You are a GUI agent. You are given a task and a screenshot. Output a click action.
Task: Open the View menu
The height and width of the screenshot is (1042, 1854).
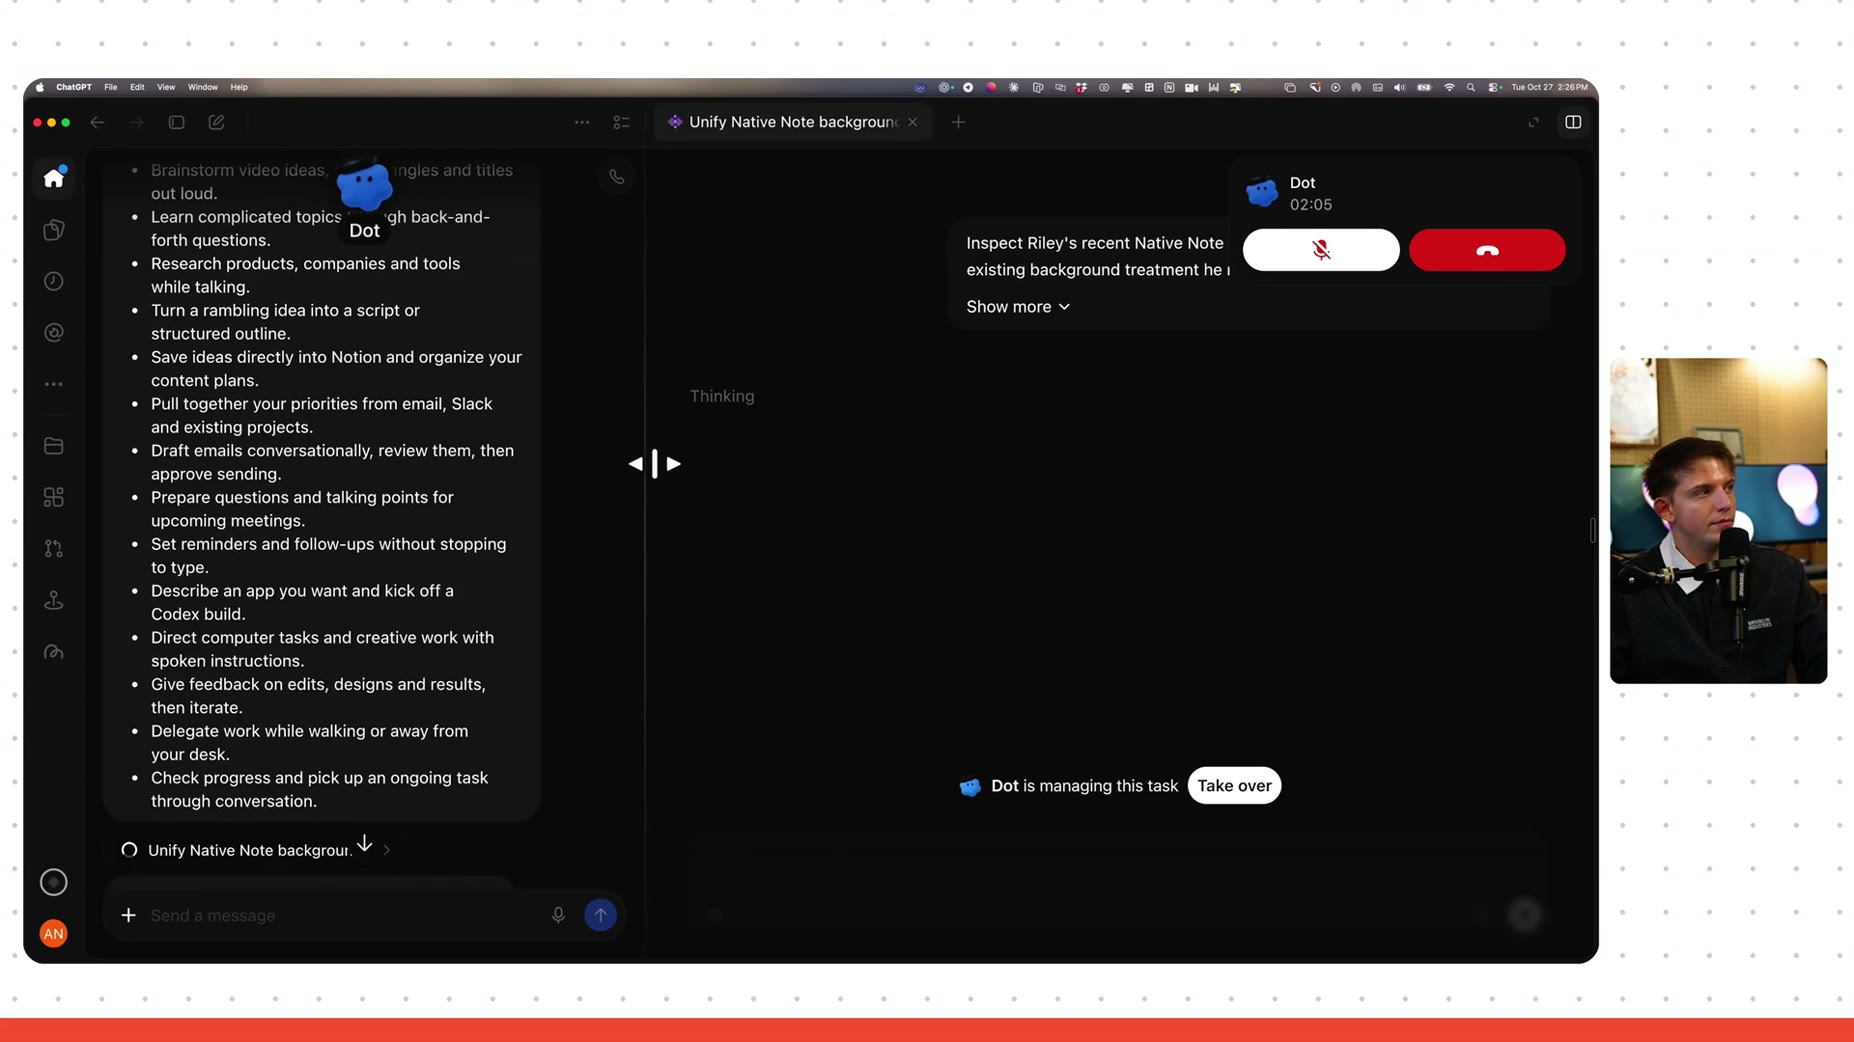(x=166, y=87)
